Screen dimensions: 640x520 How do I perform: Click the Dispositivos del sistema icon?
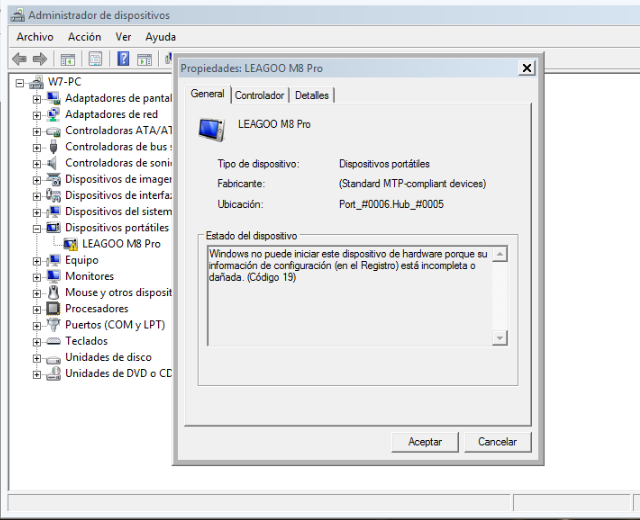point(53,212)
